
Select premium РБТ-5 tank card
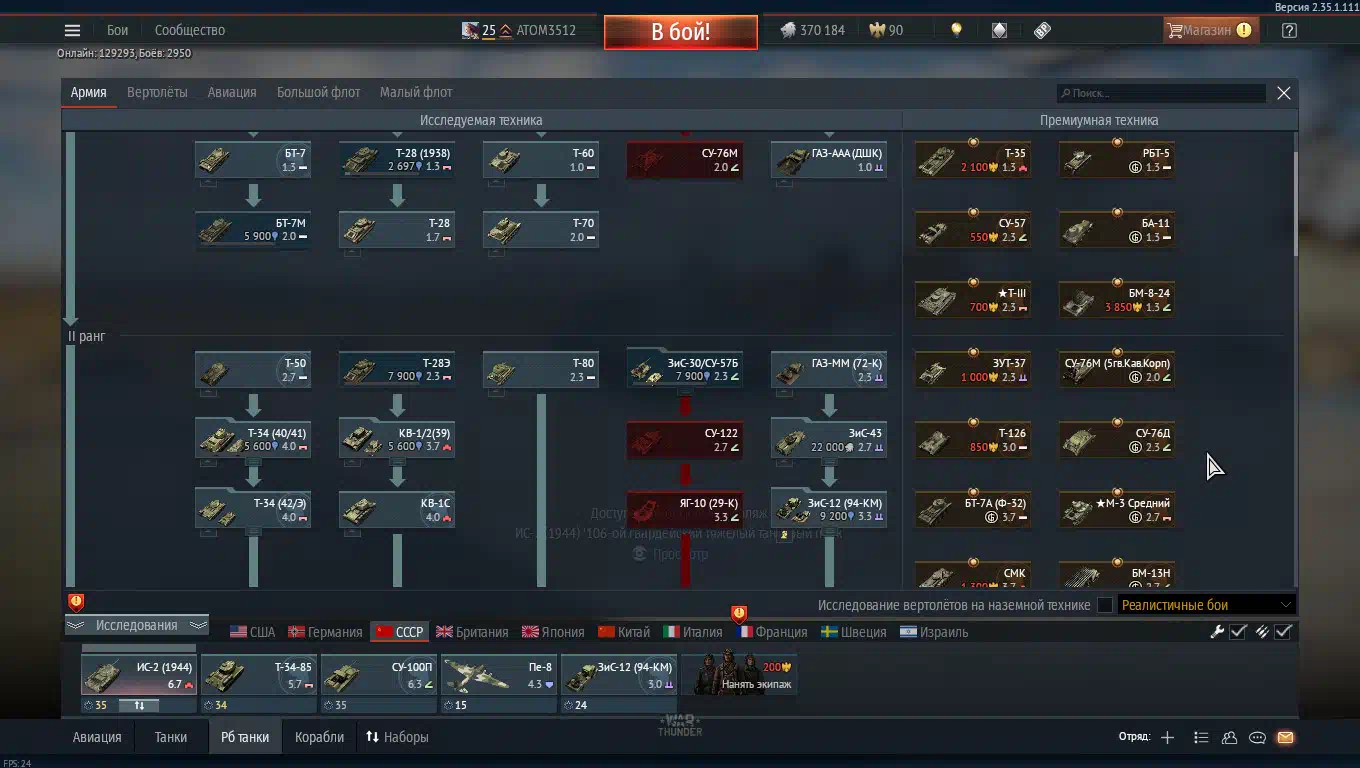1117,160
